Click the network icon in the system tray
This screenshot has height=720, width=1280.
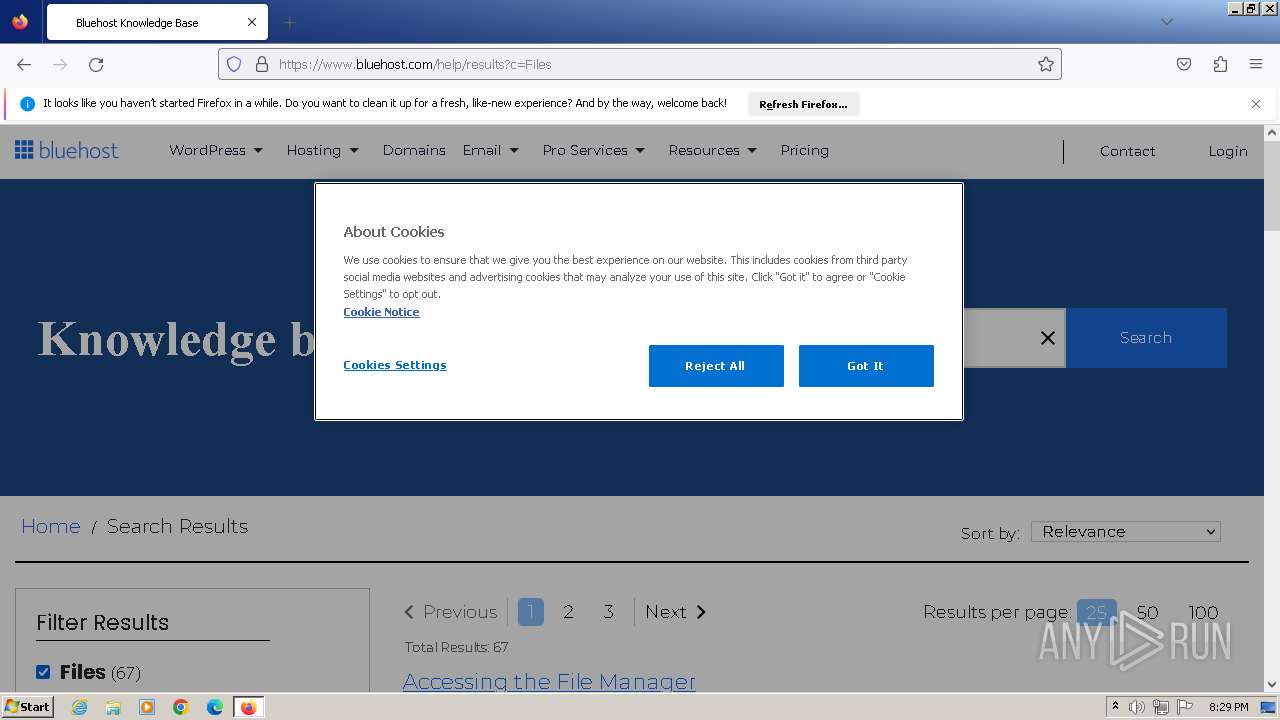1161,707
